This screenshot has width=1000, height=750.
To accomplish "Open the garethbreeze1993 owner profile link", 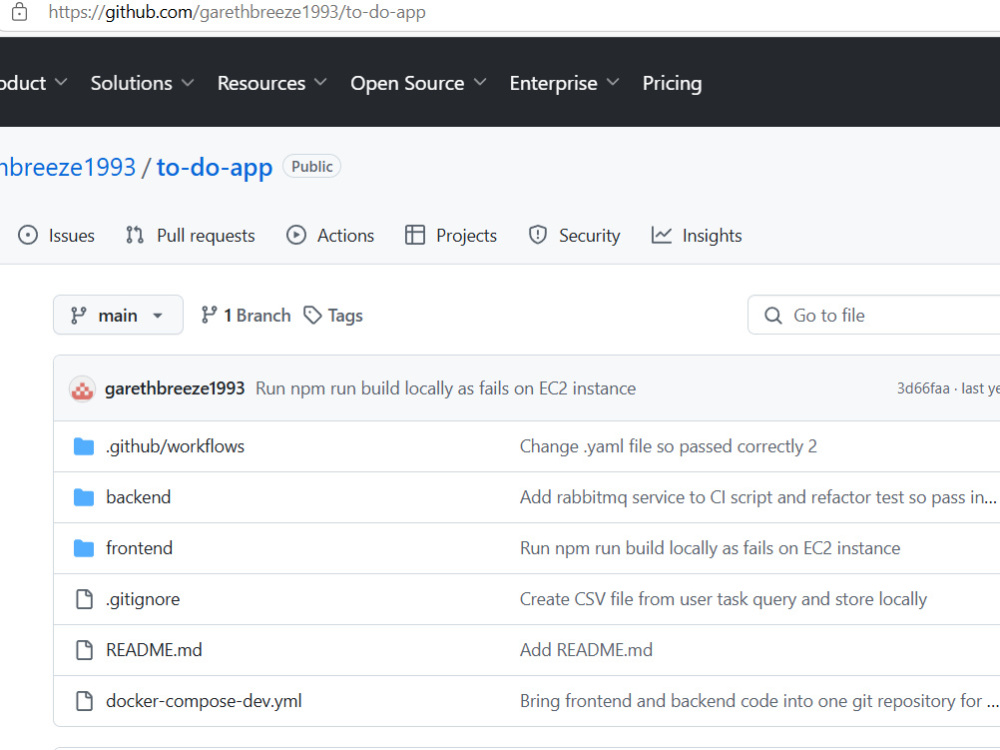I will click(68, 167).
